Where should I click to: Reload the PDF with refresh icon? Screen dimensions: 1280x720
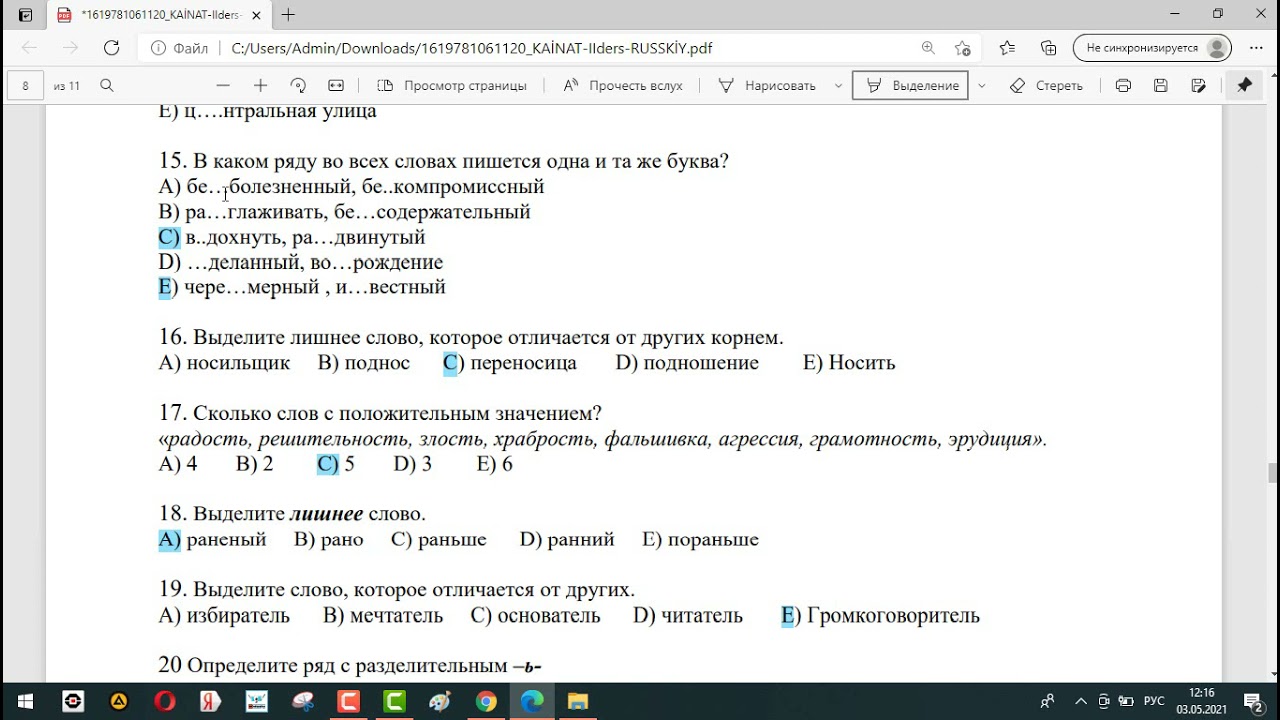[x=112, y=48]
